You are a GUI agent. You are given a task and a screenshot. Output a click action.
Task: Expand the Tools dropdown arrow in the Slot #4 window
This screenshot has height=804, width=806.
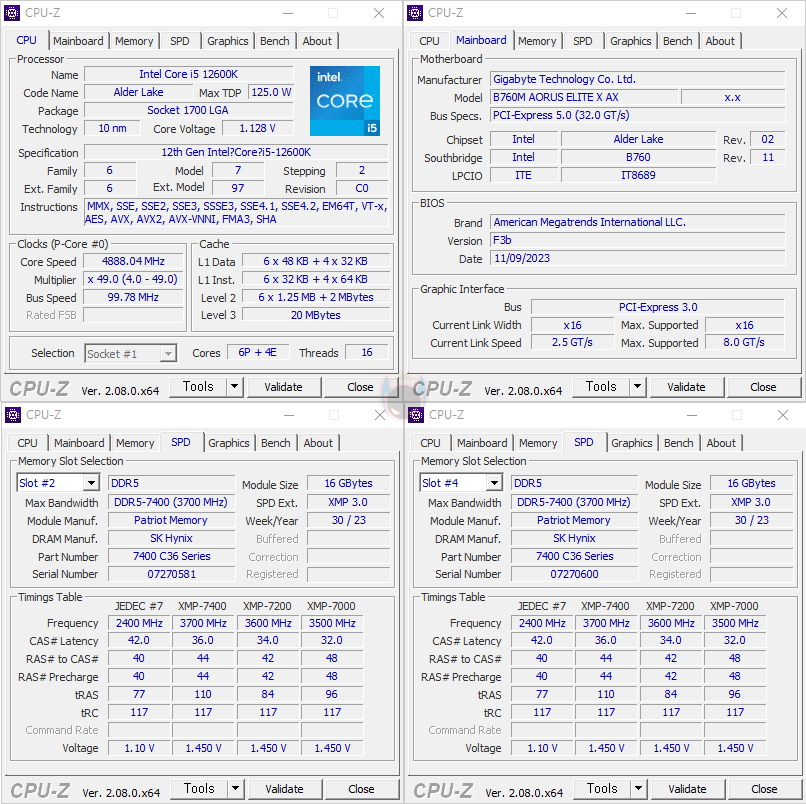638,789
